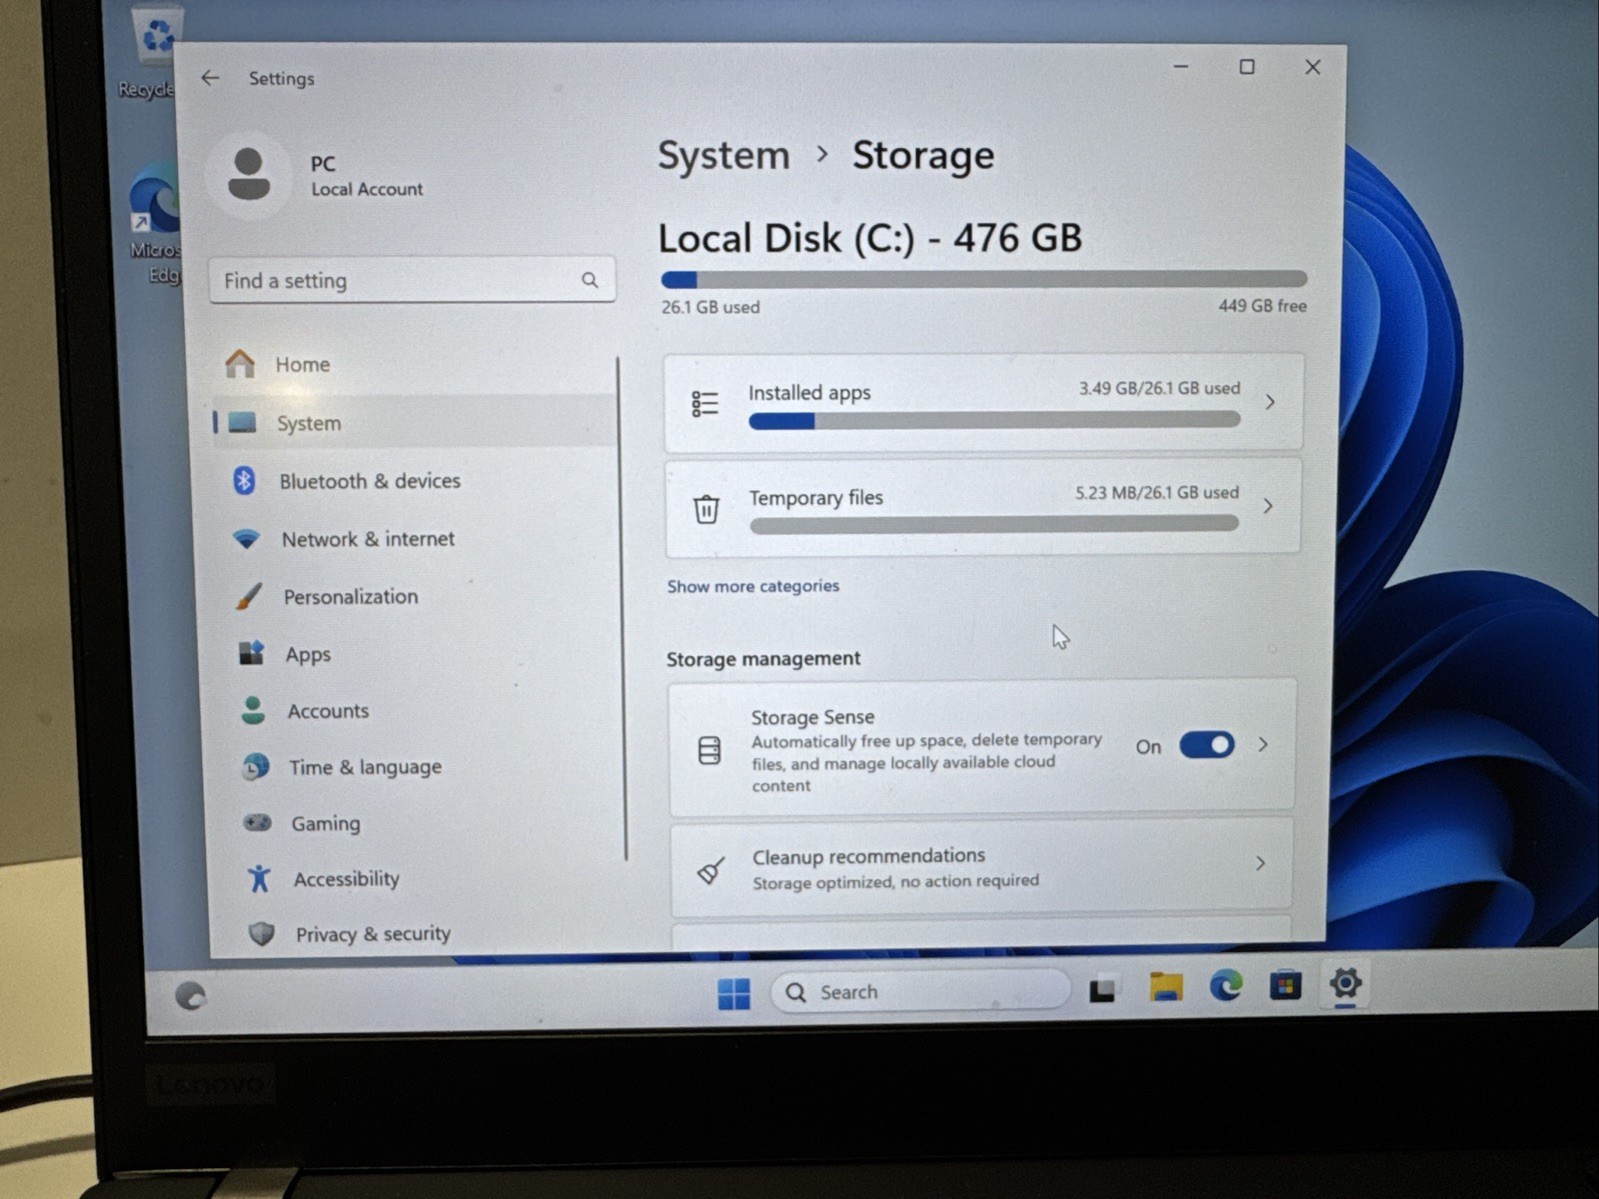1599x1199 pixels.
Task: Click the Settings gear on taskbar
Action: (1345, 984)
